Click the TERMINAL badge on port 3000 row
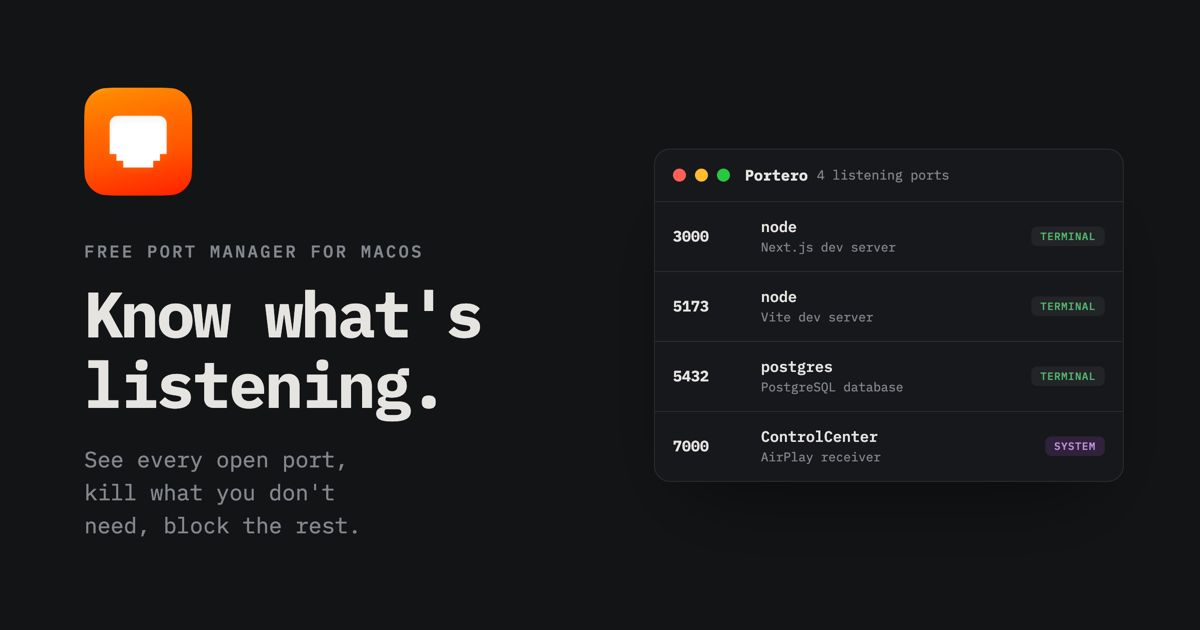This screenshot has height=630, width=1200. pos(1068,237)
